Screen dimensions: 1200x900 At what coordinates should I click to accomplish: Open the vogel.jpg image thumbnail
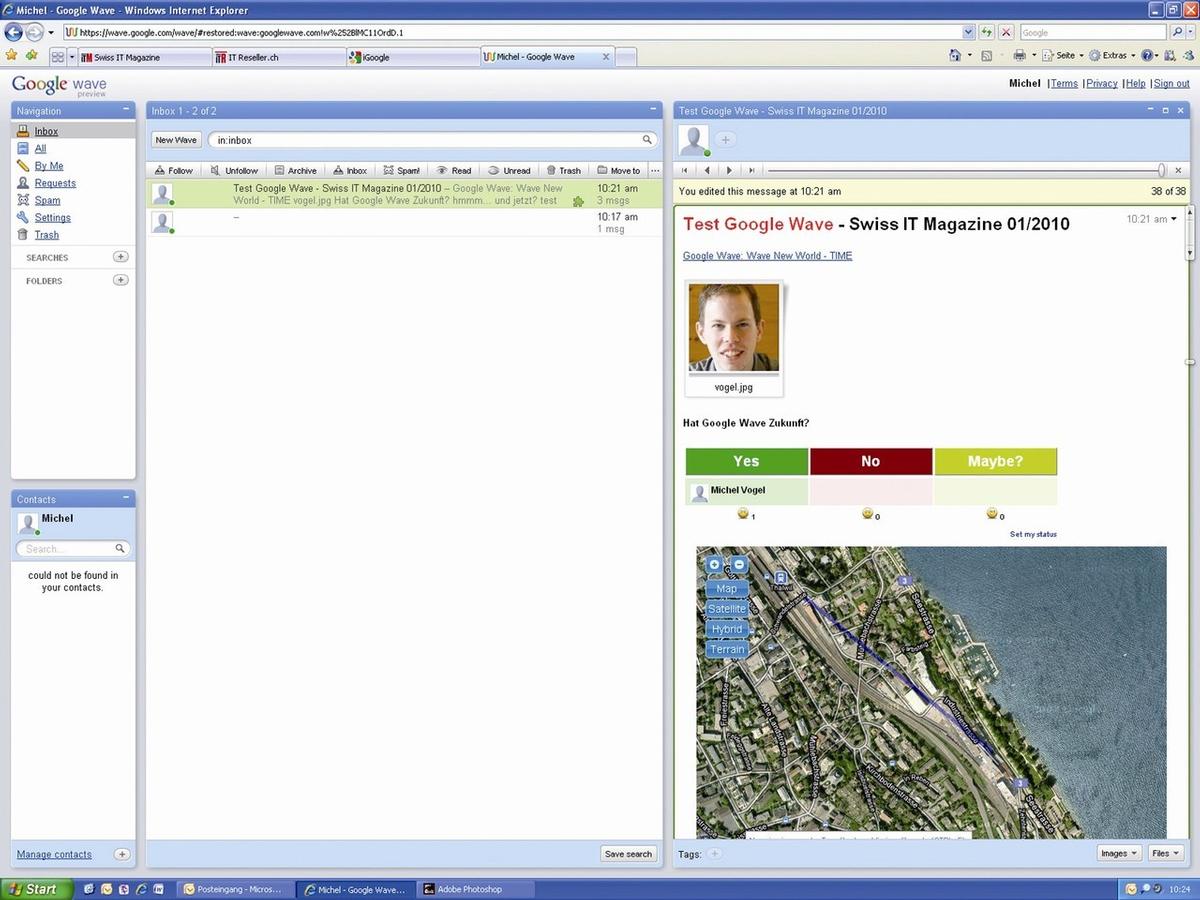click(x=734, y=328)
